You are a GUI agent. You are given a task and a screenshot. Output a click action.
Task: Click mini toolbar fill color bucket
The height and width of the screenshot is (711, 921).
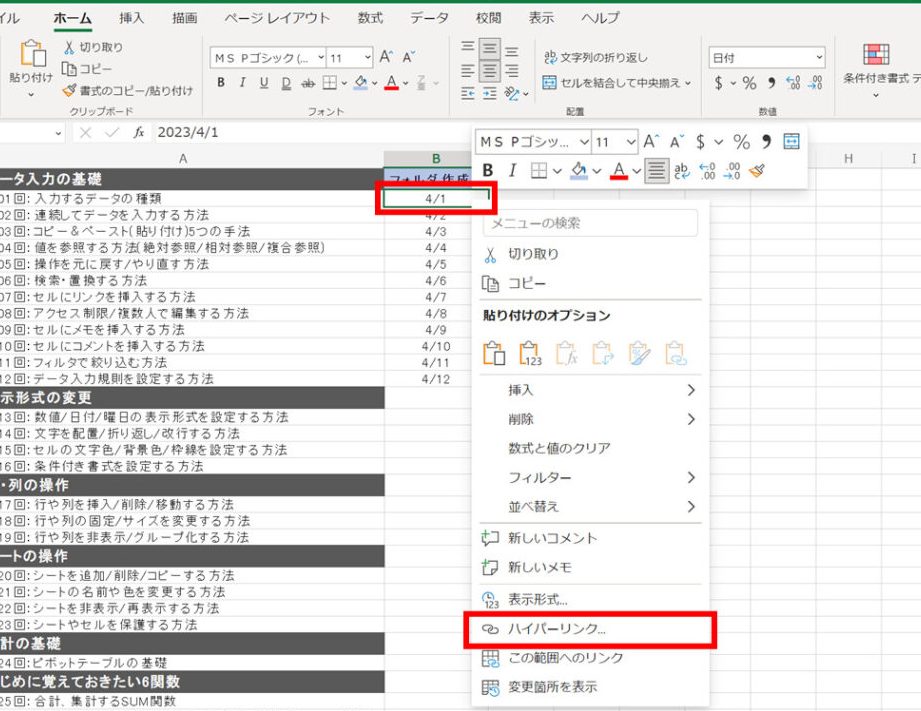pyautogui.click(x=579, y=170)
